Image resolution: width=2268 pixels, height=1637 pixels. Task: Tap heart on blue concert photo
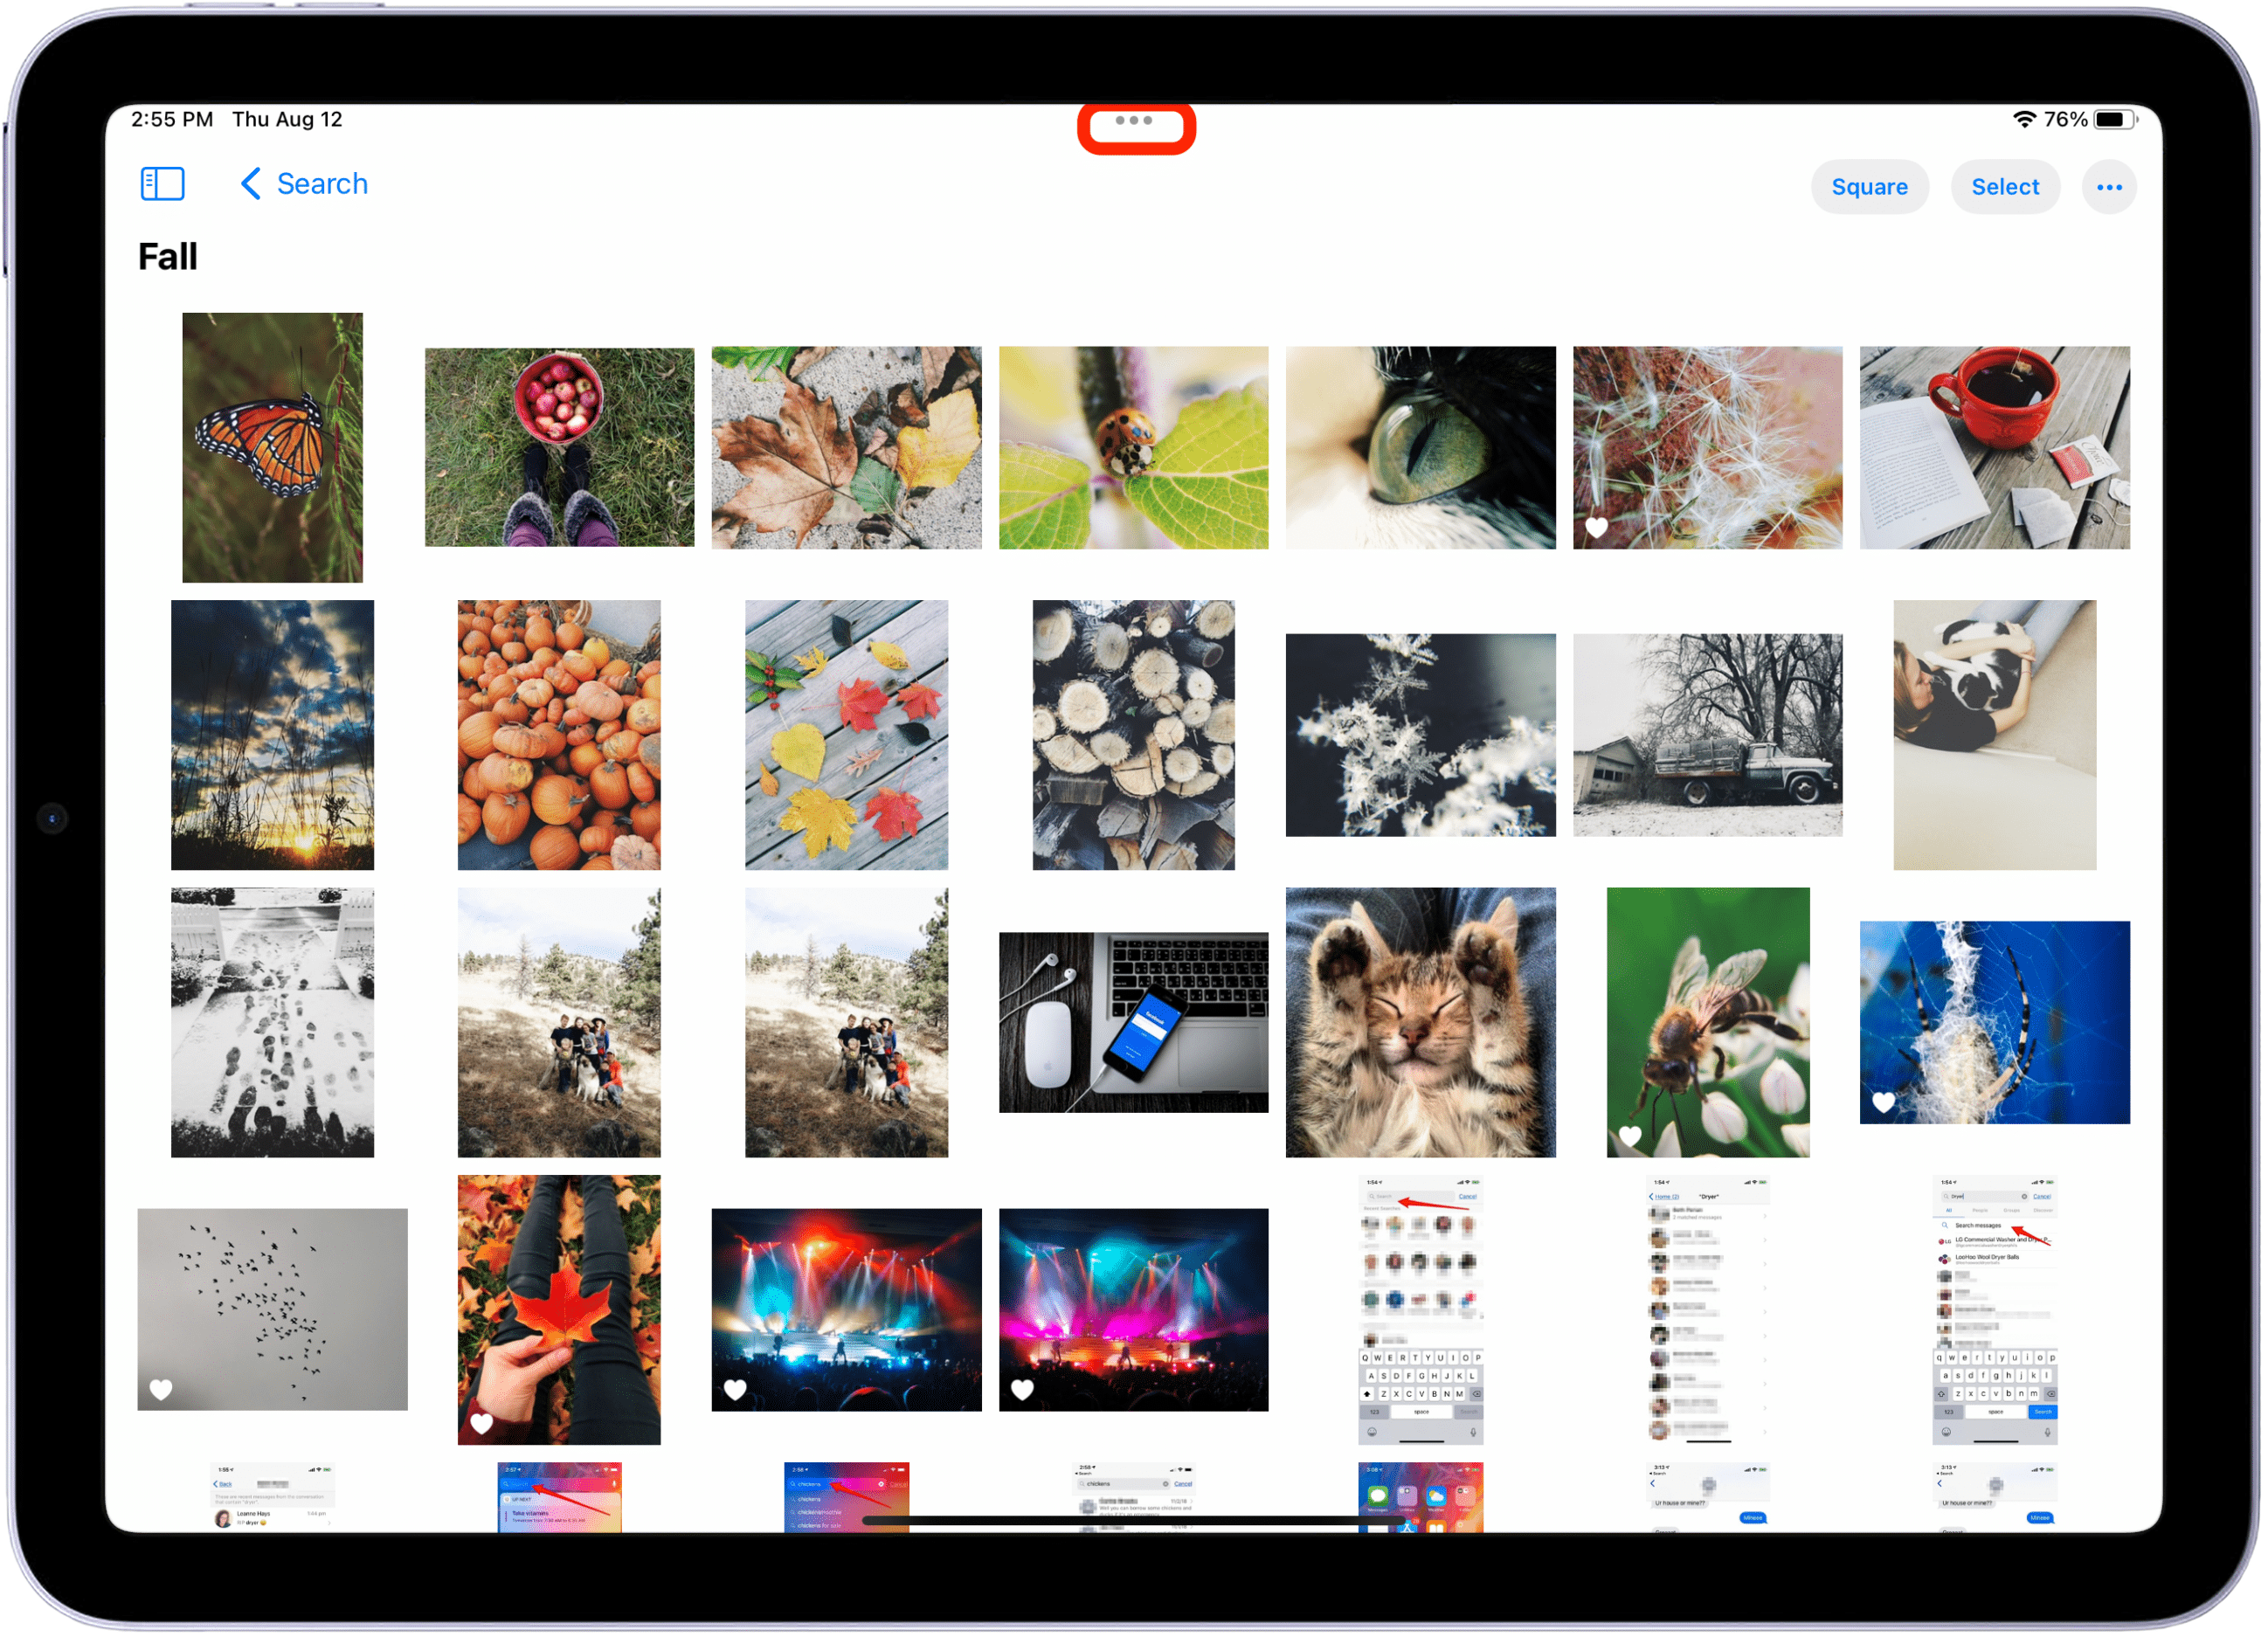click(x=737, y=1391)
